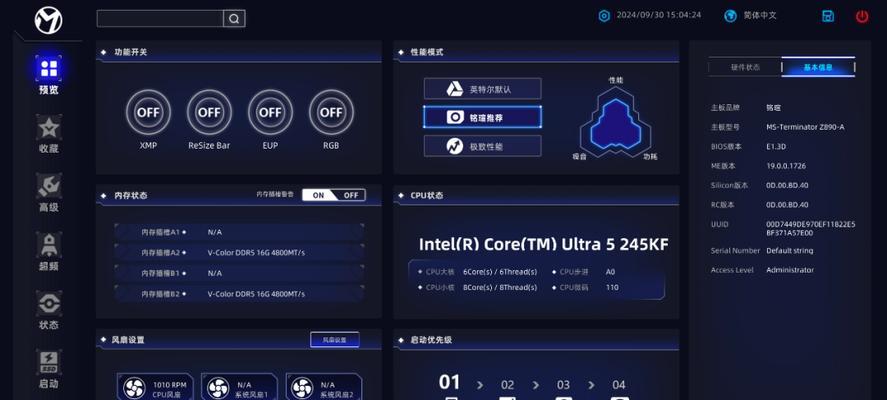Screen dimensions: 887x400
Task: Click the CPU状态 panel title
Action: 427,195
